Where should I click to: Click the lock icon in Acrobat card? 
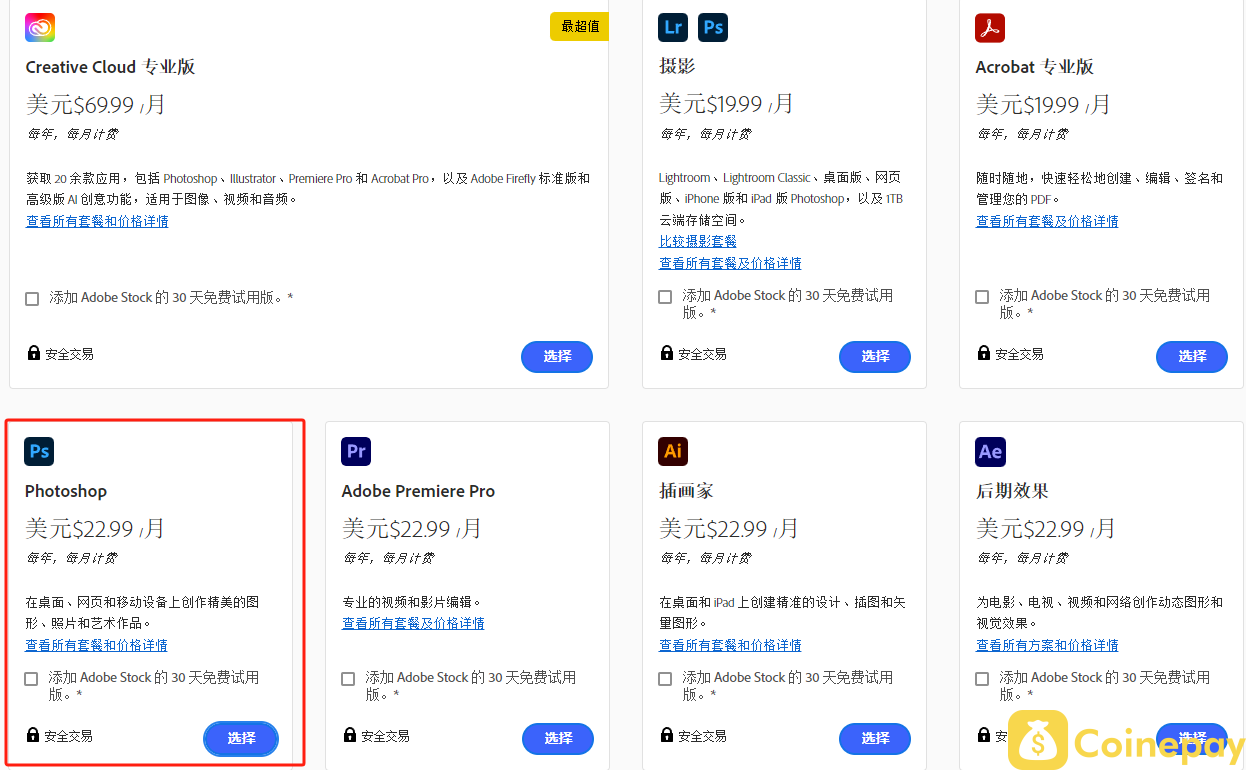coord(984,353)
